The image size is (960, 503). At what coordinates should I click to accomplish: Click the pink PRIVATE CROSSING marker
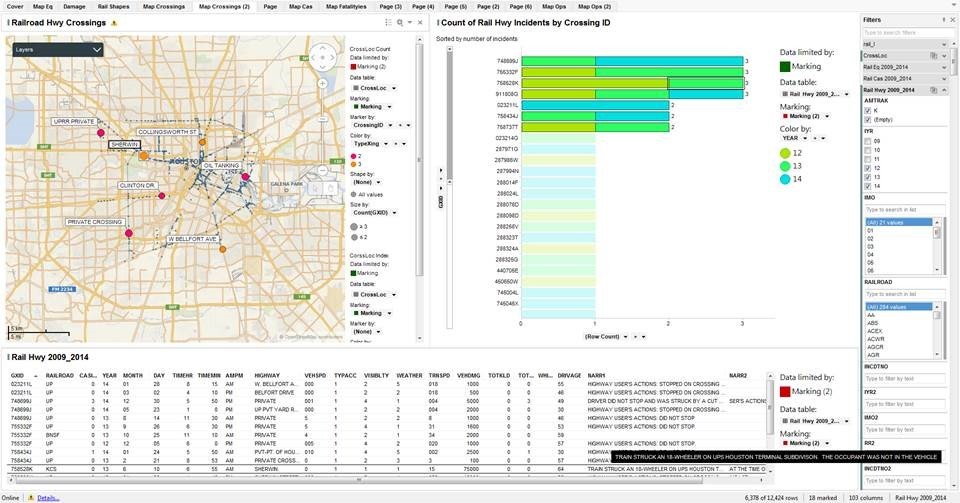click(129, 233)
